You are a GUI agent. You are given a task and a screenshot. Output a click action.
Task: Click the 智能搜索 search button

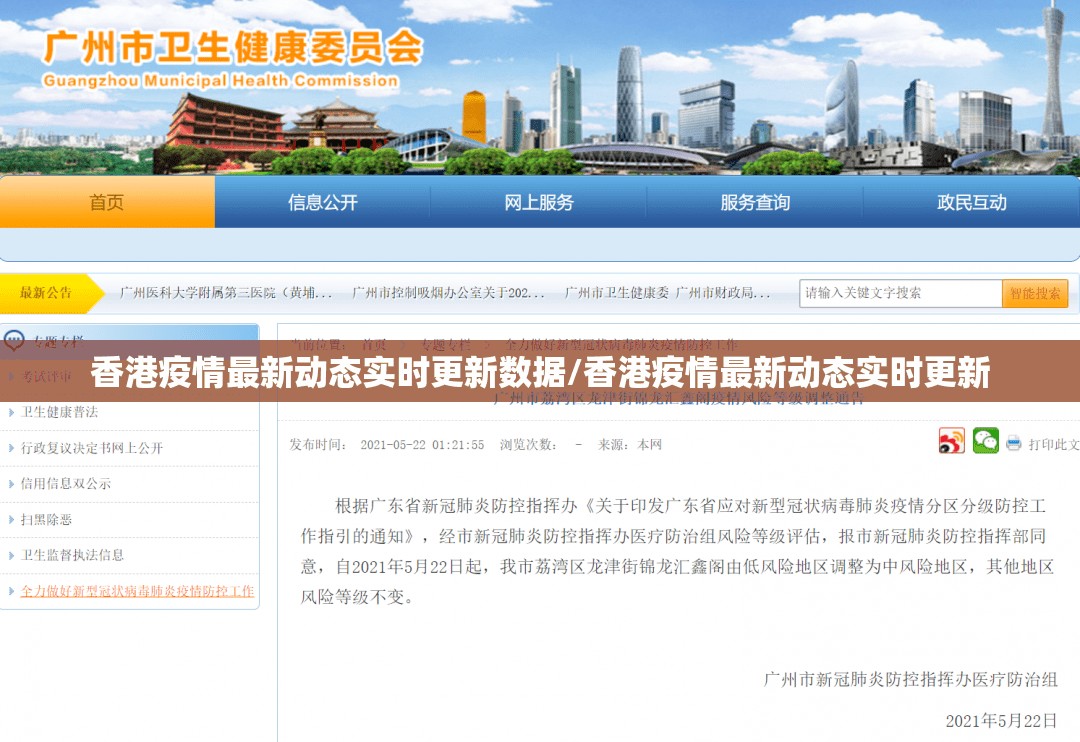coord(1035,293)
